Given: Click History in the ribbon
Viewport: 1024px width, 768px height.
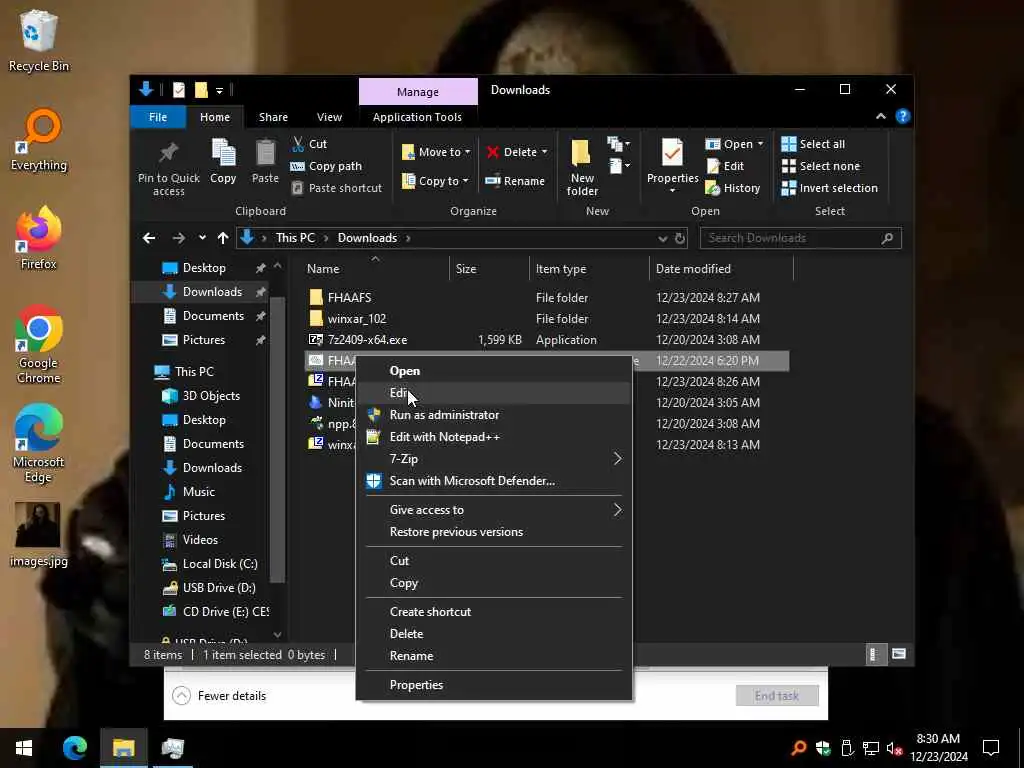Looking at the screenshot, I should pyautogui.click(x=733, y=188).
